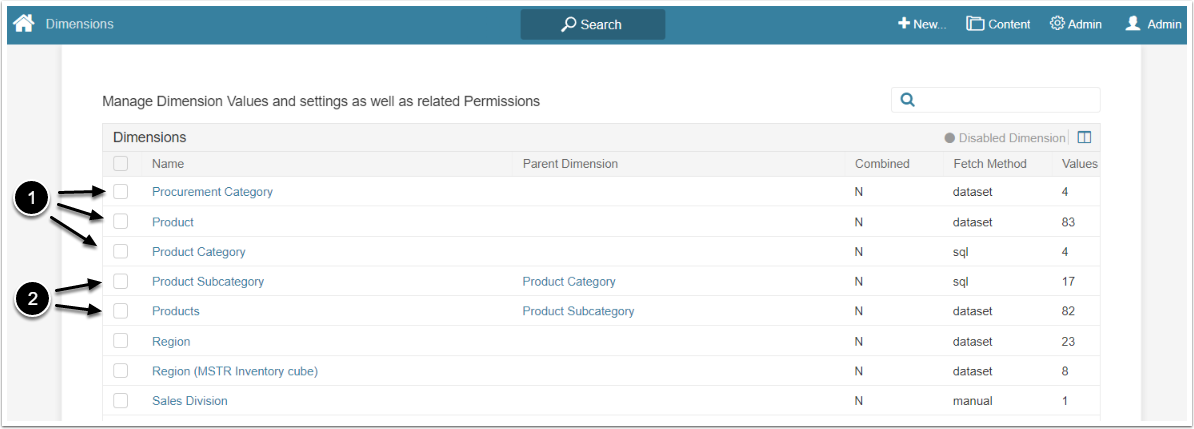Viewport: 1194px width, 429px height.
Task: Tick the Procurement Category checkbox
Action: 121,191
